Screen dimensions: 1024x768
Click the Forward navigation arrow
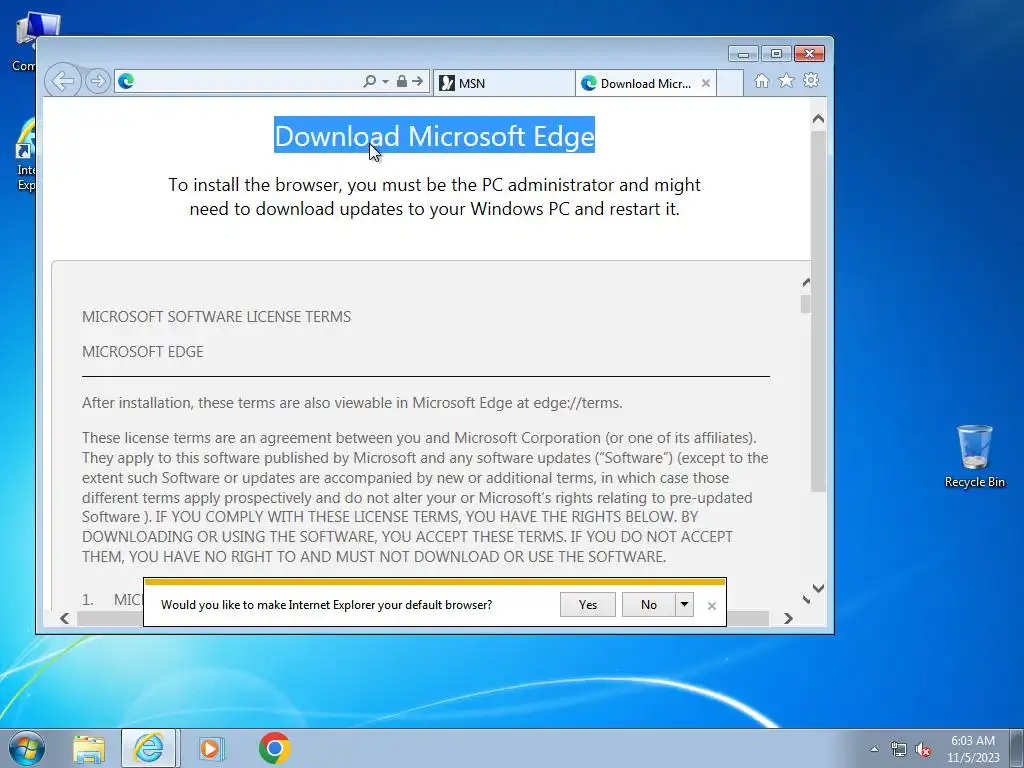tap(98, 82)
